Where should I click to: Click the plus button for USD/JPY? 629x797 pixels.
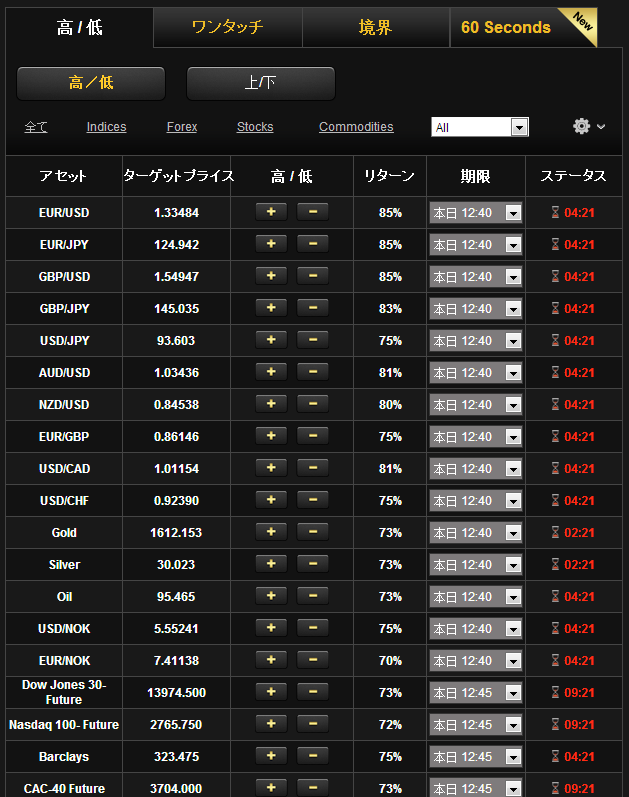click(271, 340)
